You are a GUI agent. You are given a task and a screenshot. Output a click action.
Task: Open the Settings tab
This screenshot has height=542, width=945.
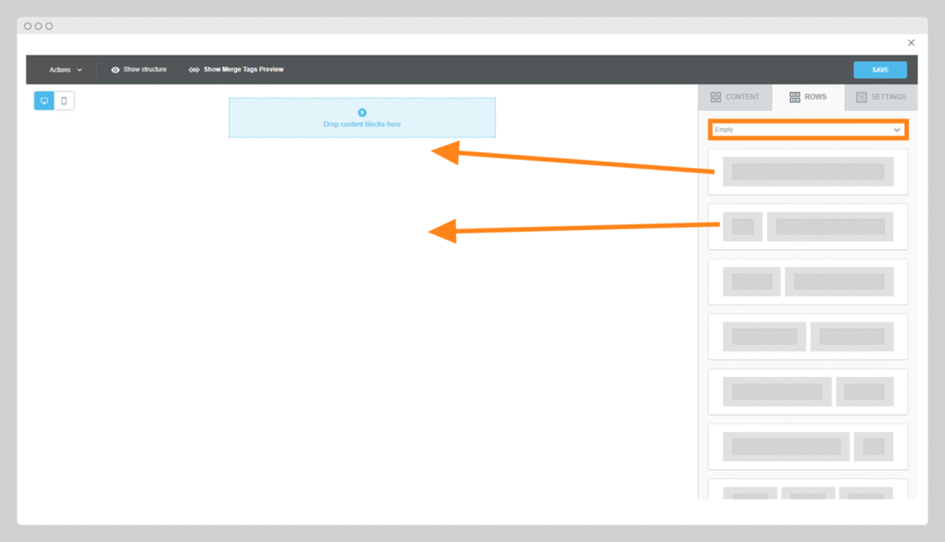click(x=881, y=97)
